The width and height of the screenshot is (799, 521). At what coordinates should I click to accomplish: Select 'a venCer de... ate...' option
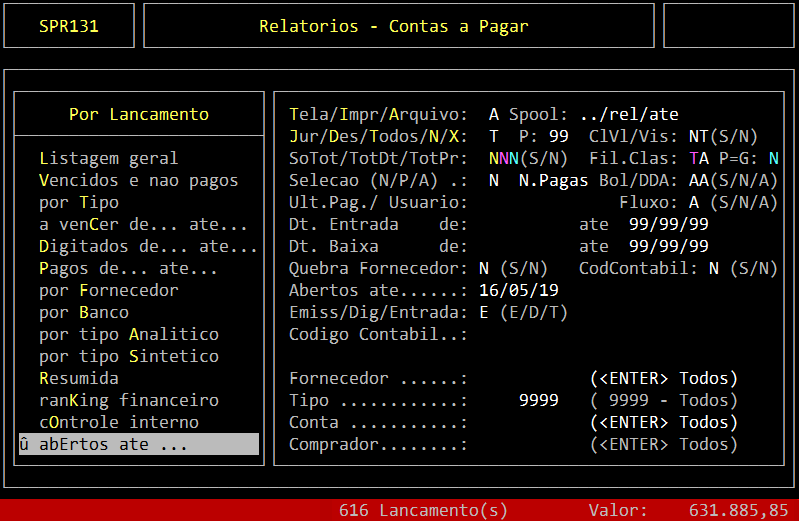(x=143, y=224)
